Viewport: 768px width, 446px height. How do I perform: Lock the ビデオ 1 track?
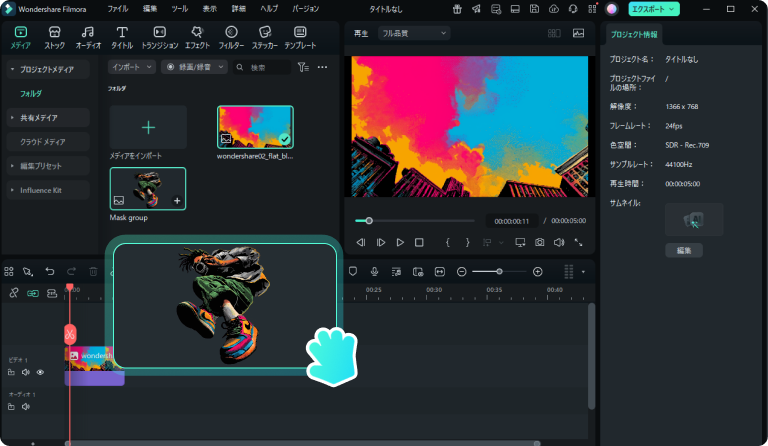[x=11, y=373]
